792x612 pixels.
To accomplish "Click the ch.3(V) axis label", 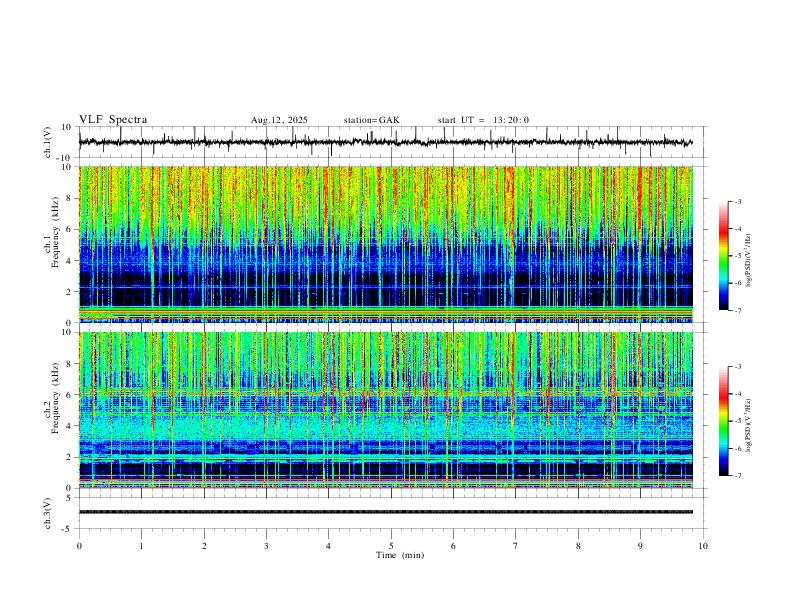I will coord(48,513).
